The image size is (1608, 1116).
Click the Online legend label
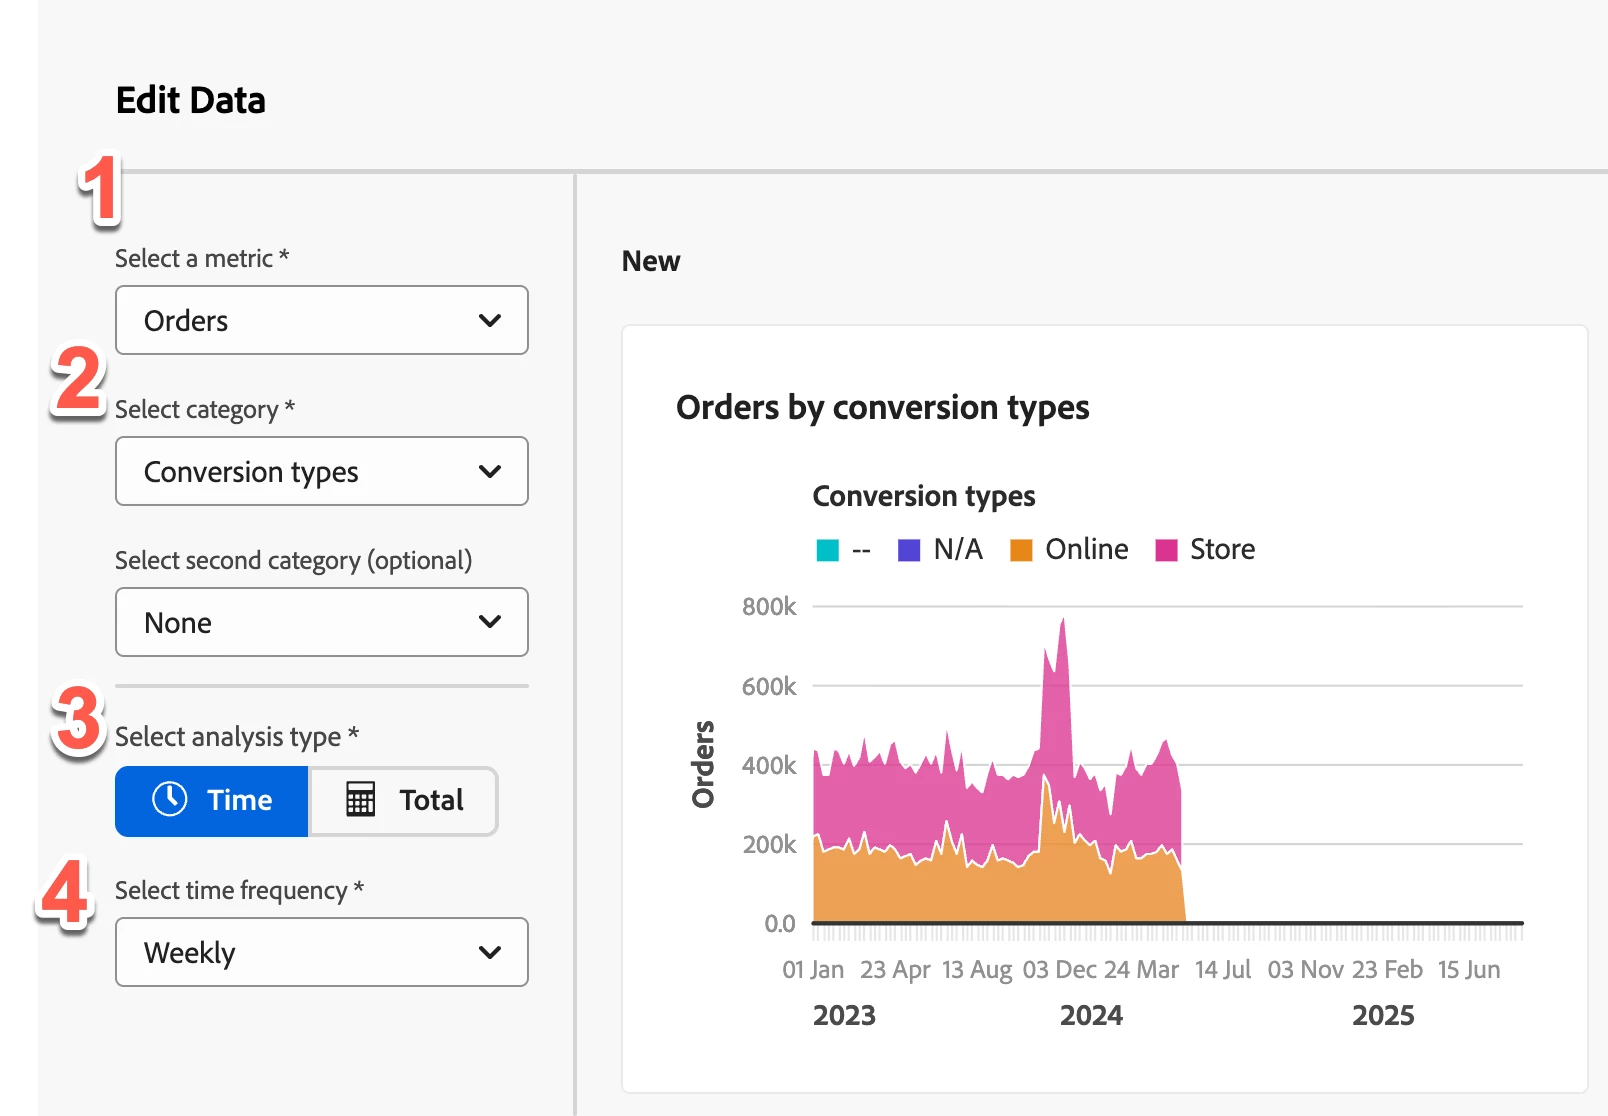point(1086,549)
